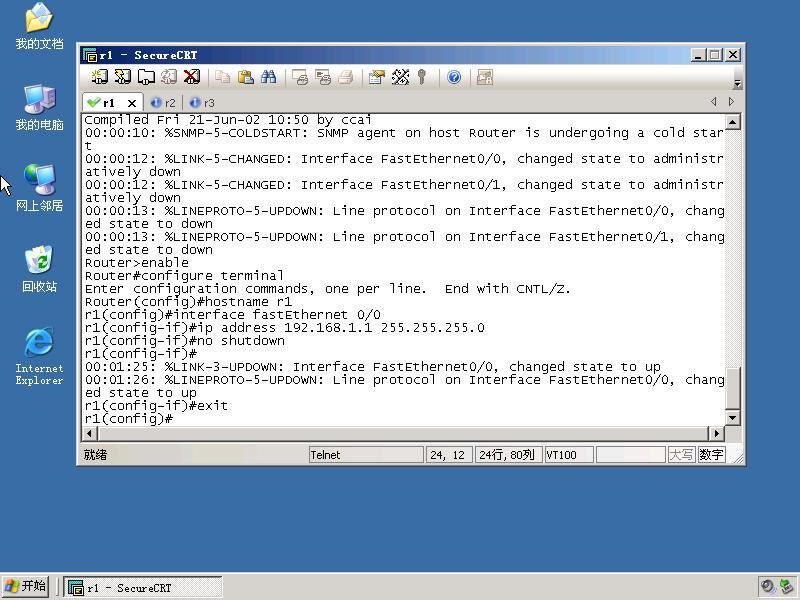The height and width of the screenshot is (600, 800).
Task: Minimize the SecureCRT window
Action: (698, 55)
